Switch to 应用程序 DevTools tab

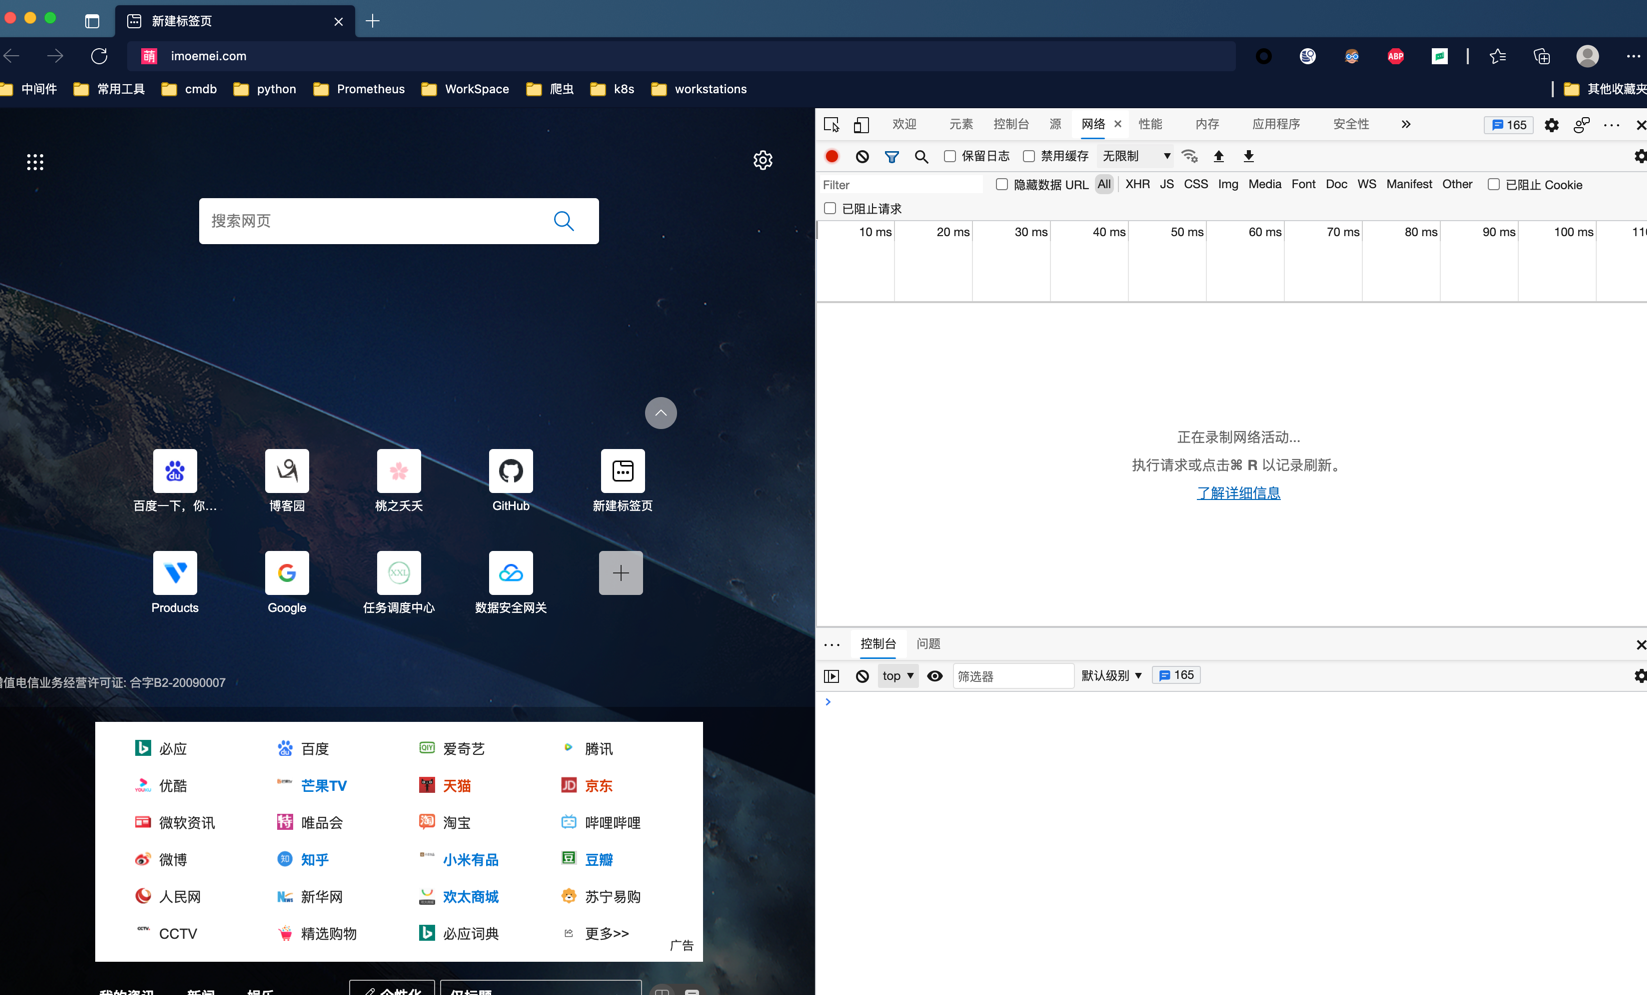tap(1276, 124)
